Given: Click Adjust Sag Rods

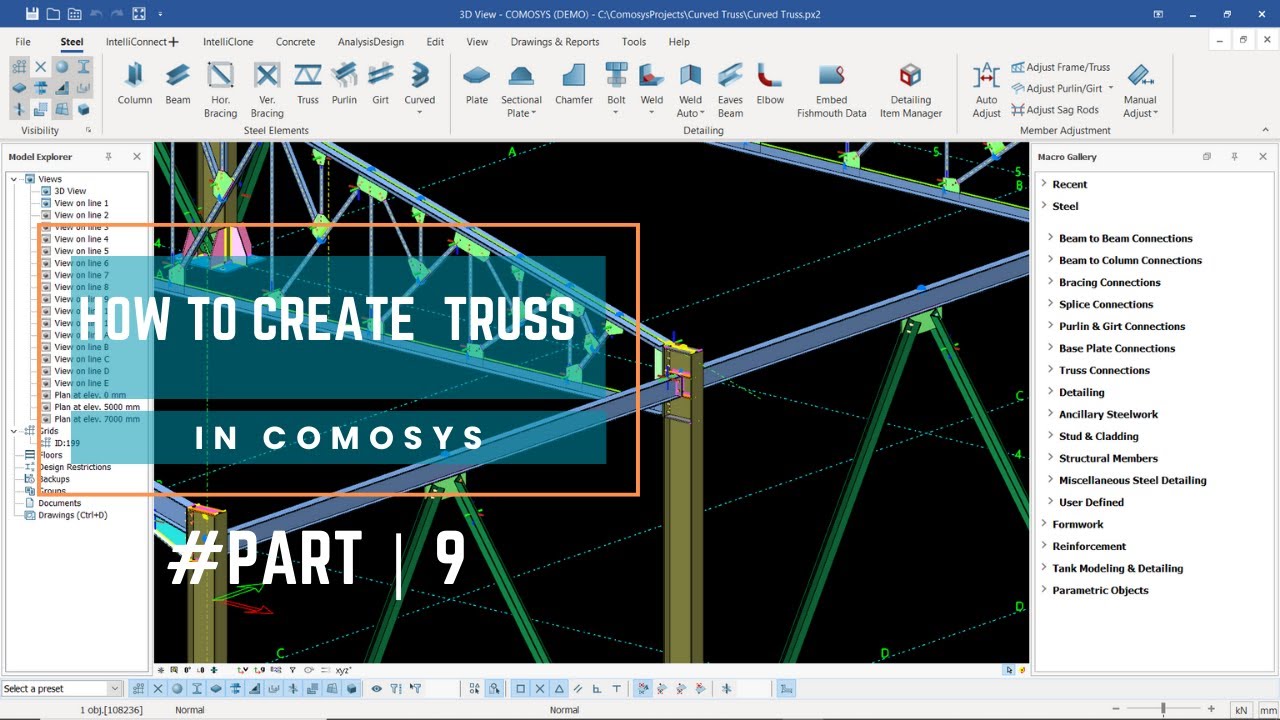Looking at the screenshot, I should (1054, 110).
